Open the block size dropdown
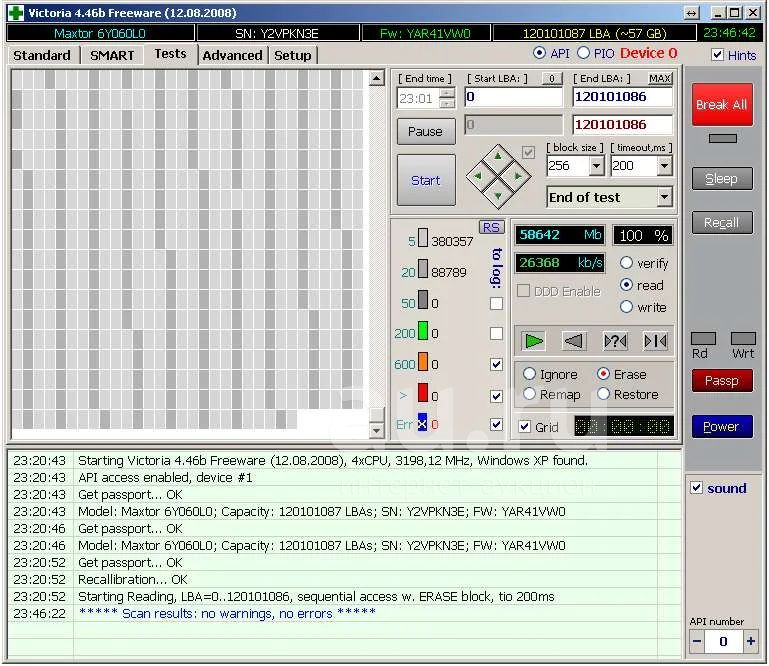769x666 pixels. (596, 166)
